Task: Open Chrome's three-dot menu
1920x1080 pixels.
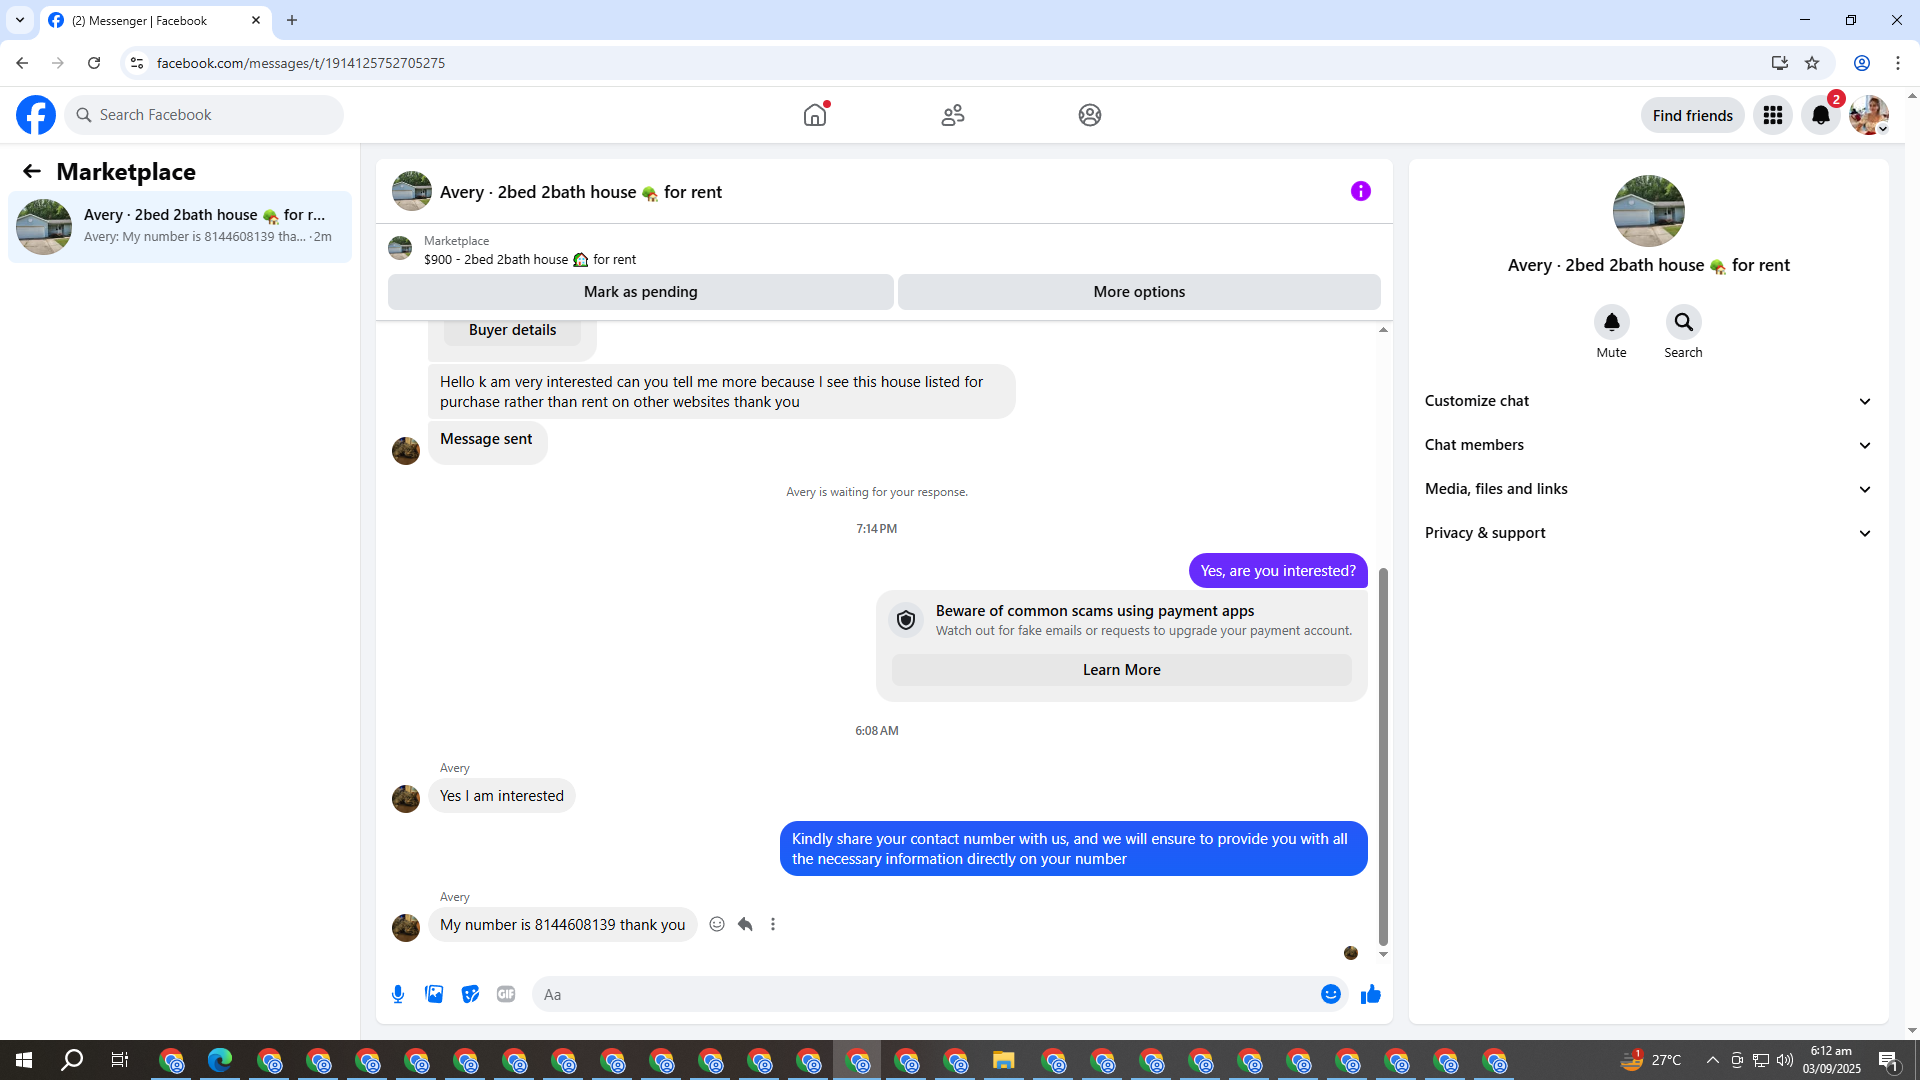Action: tap(1898, 63)
